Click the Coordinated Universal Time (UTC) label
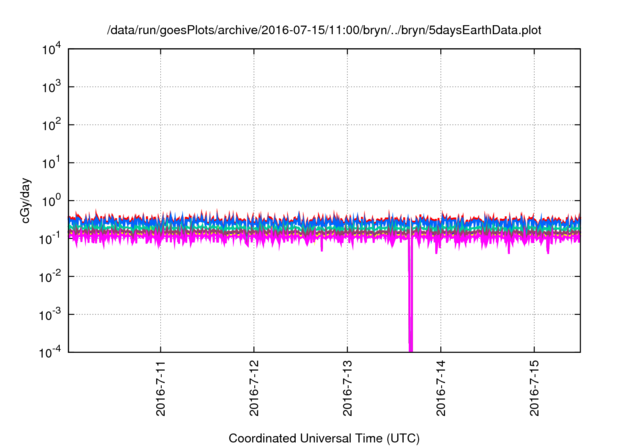This screenshot has height=448, width=640. [x=324, y=438]
